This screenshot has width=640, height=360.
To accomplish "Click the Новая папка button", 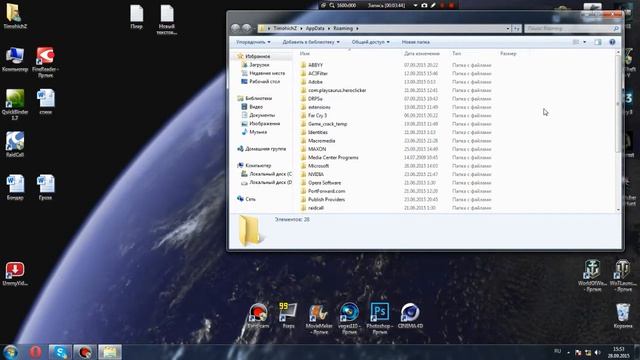I will click(x=416, y=42).
